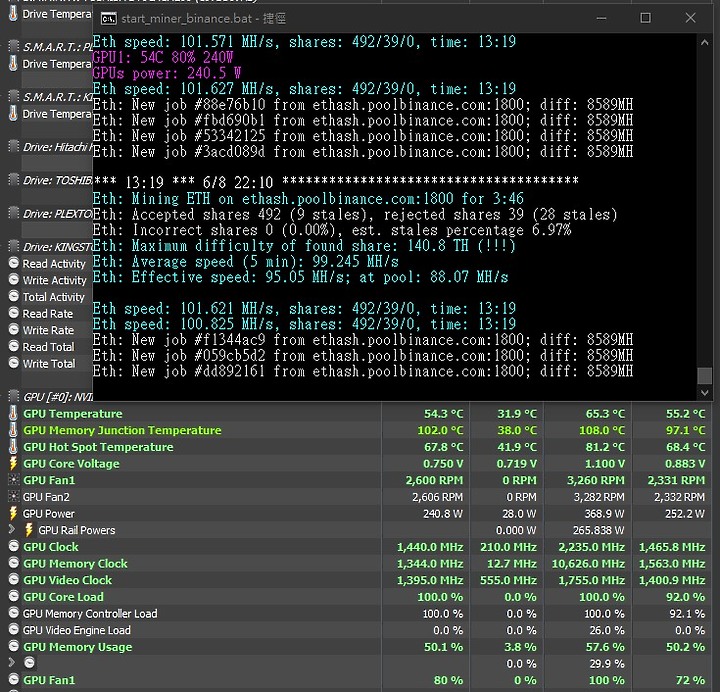Viewport: 720px width, 692px height.
Task: Click the 102.0 °C memory junction value
Action: click(x=440, y=430)
